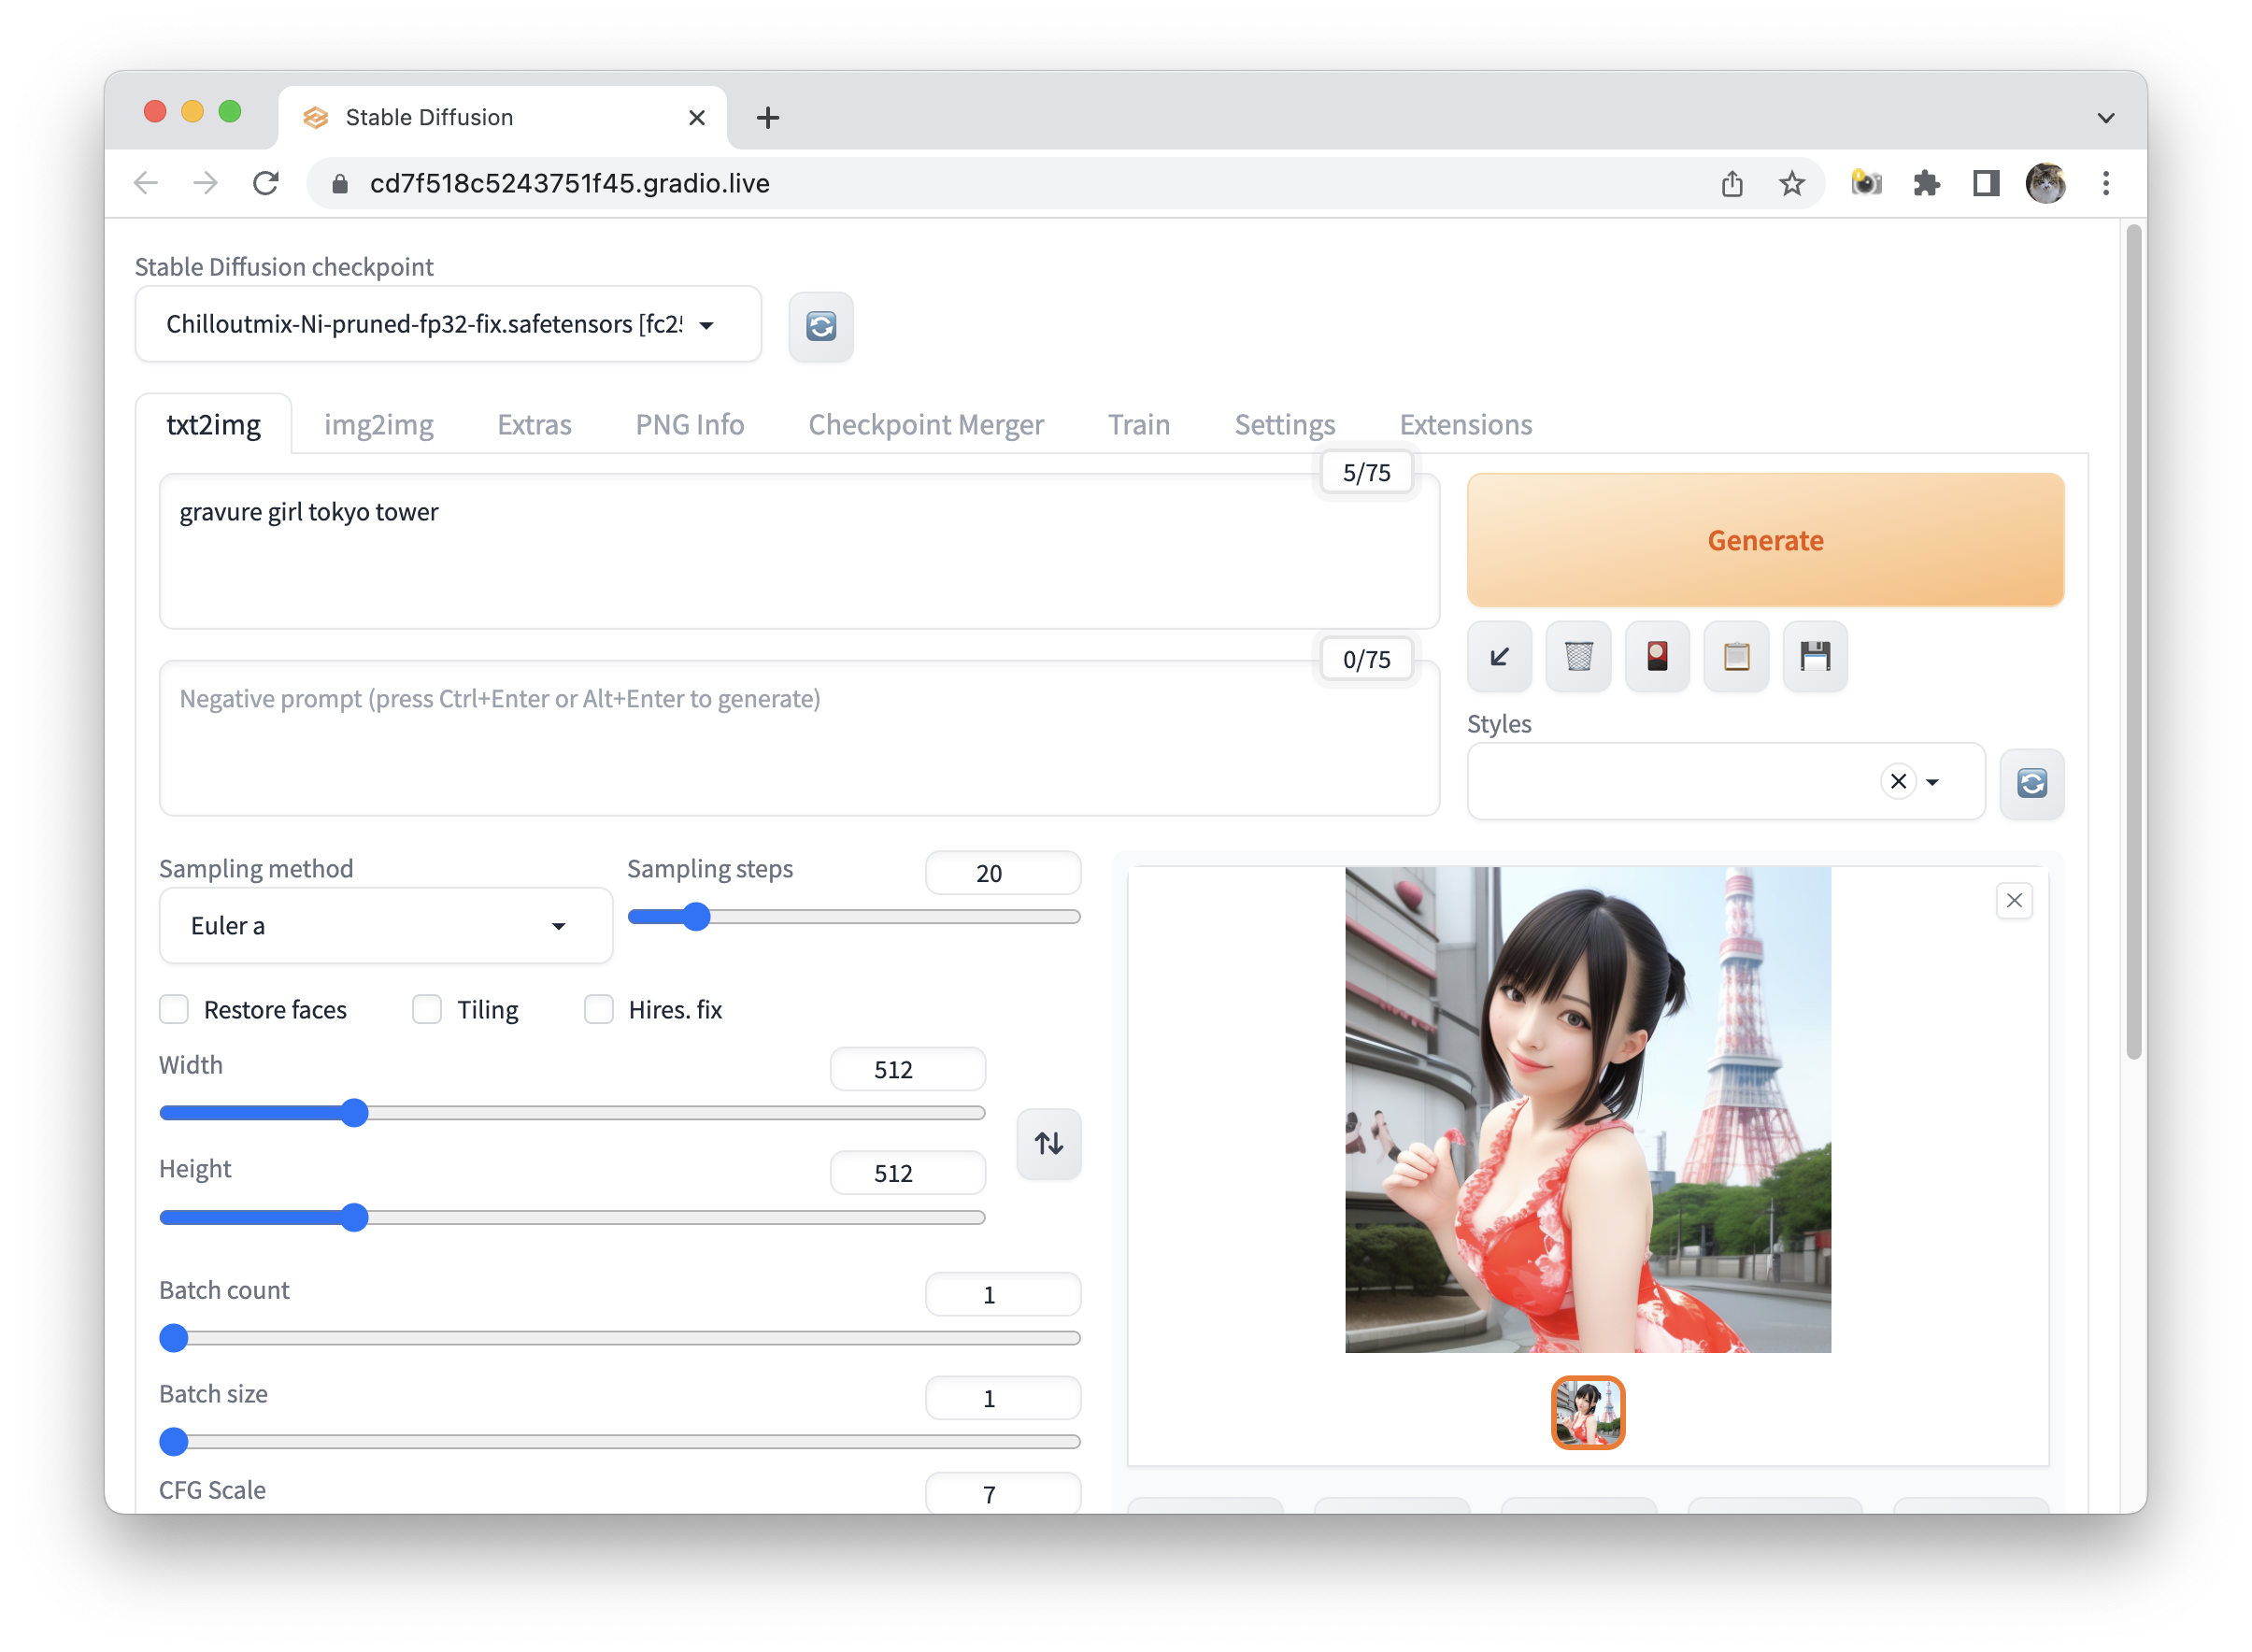Click the swap width and height icon

[x=1048, y=1143]
